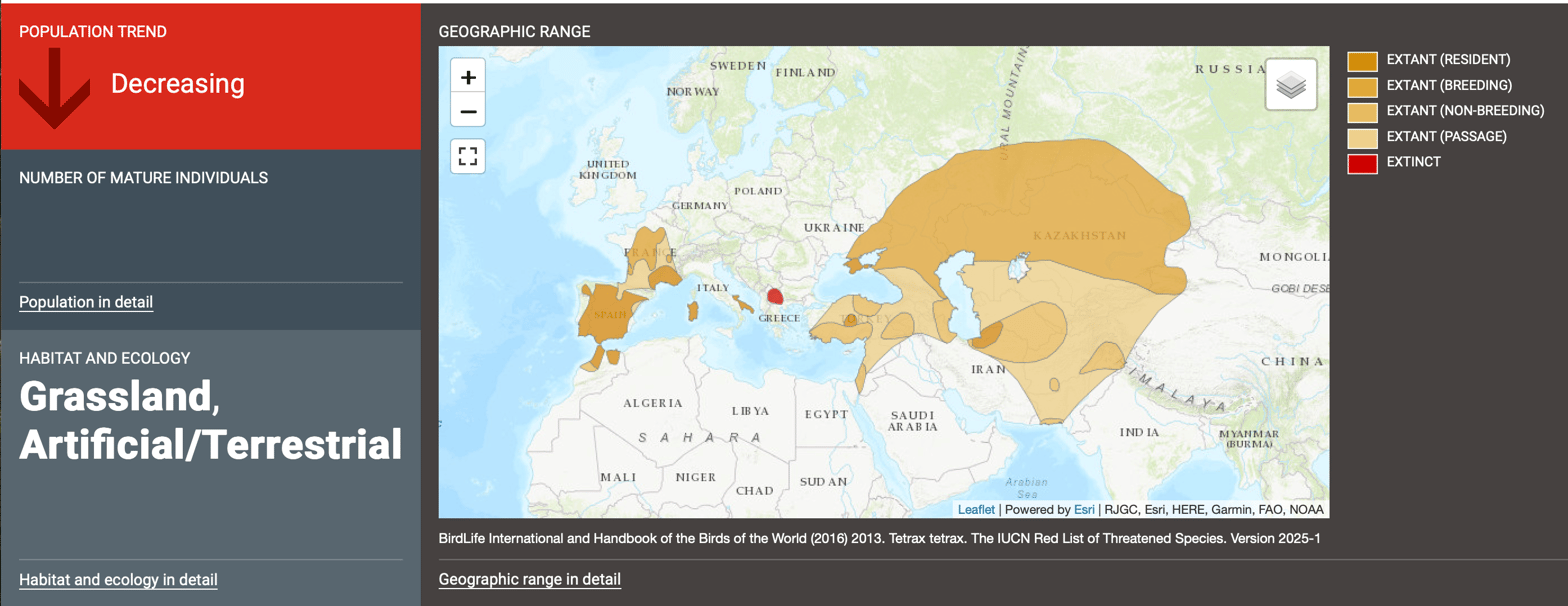This screenshot has width=1568, height=606.
Task: Enter fullscreen map view
Action: coord(468,156)
